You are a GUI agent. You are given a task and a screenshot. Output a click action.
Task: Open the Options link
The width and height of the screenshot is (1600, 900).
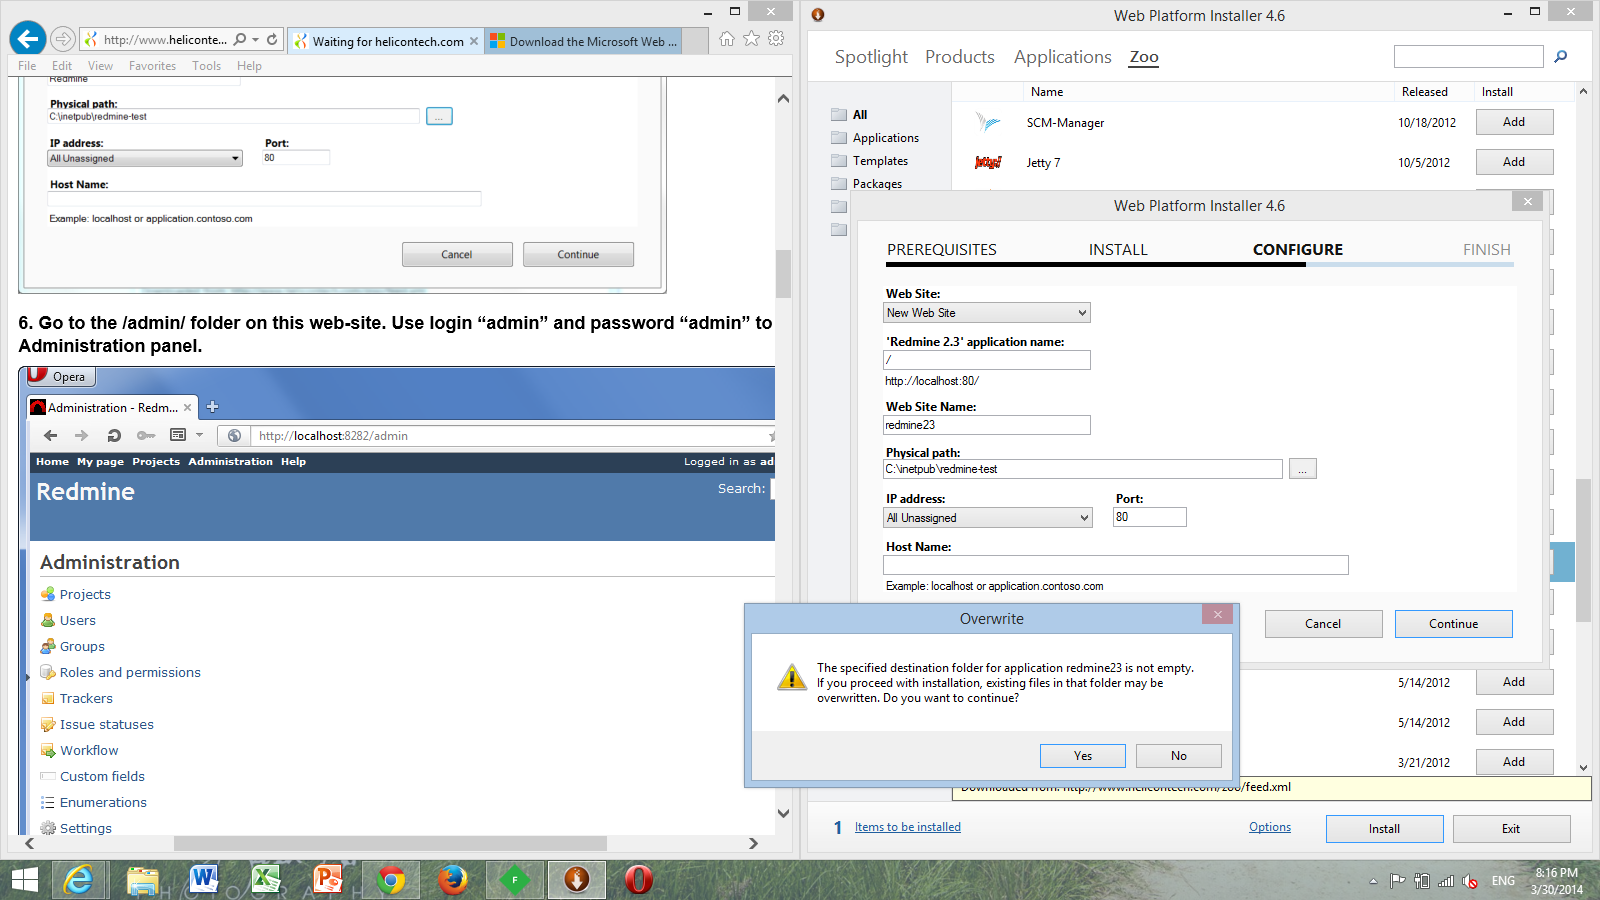pyautogui.click(x=1270, y=827)
